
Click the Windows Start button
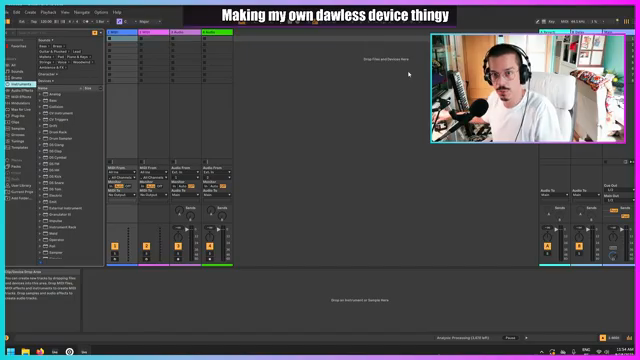coord(11,351)
